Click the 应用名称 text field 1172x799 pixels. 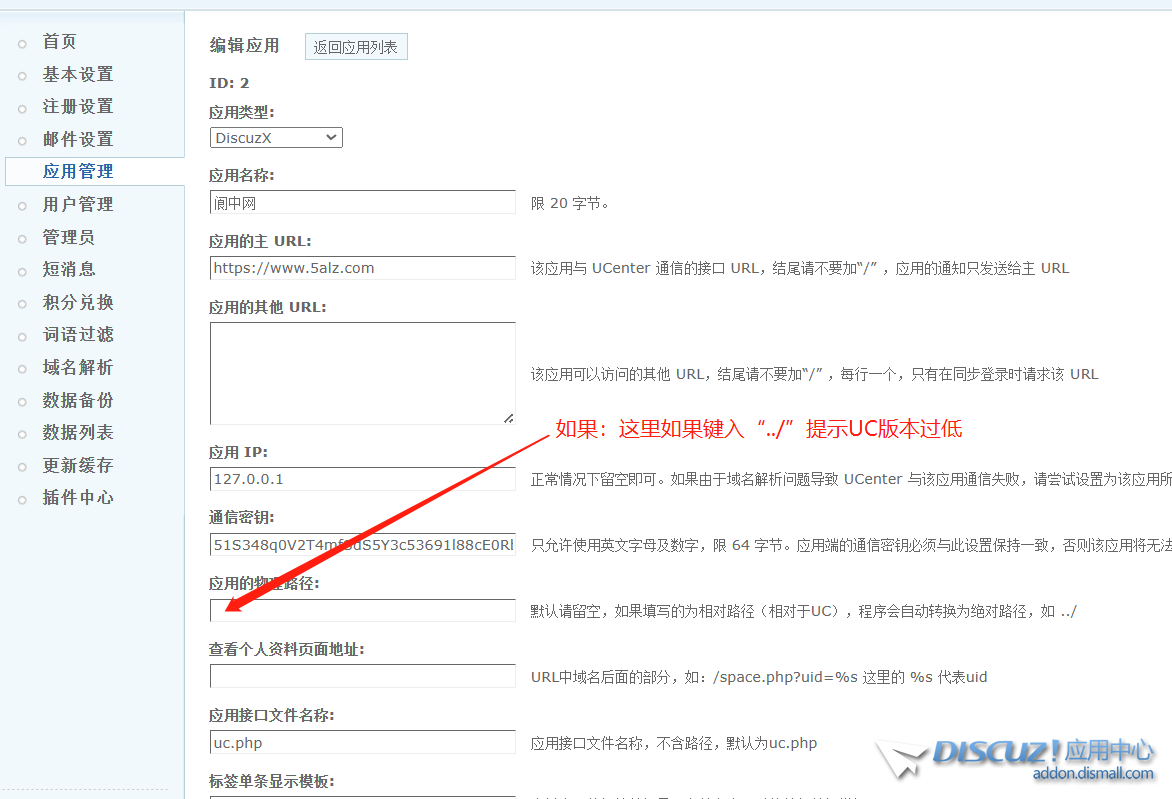coord(362,203)
